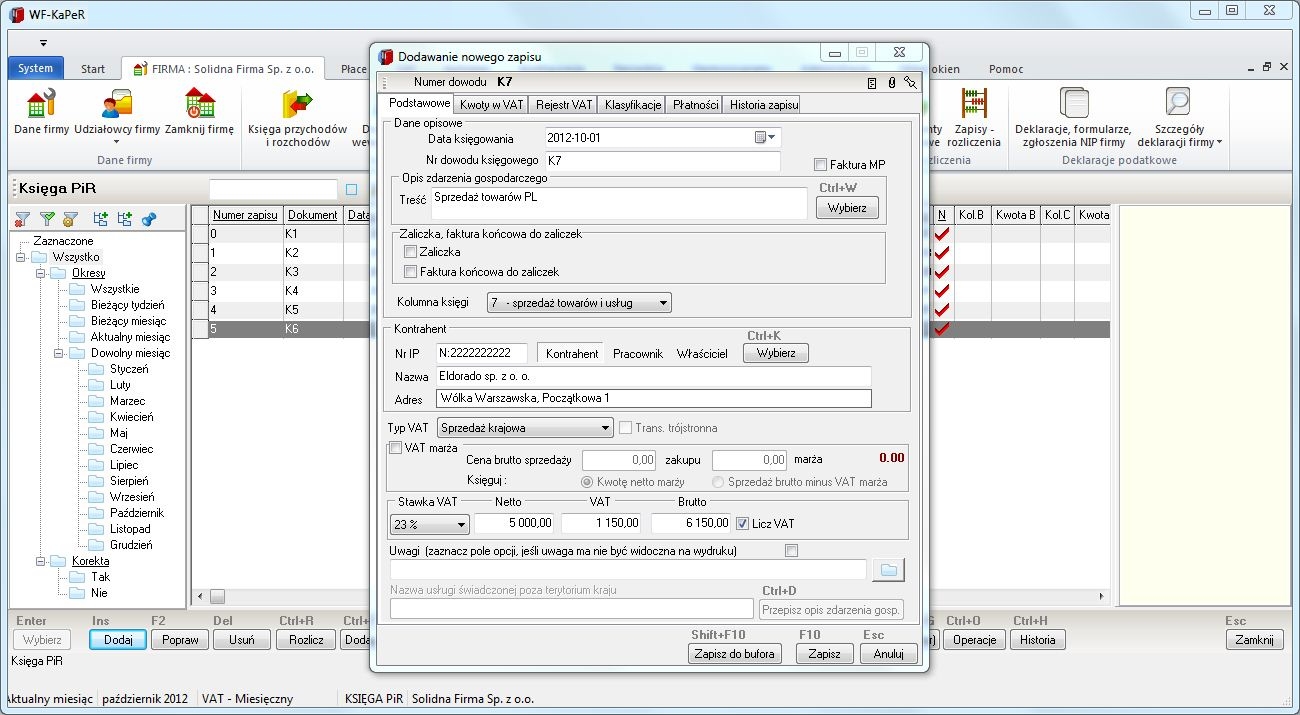Image resolution: width=1300 pixels, height=715 pixels.
Task: Click the first tree expand-all icon
Action: (100, 218)
